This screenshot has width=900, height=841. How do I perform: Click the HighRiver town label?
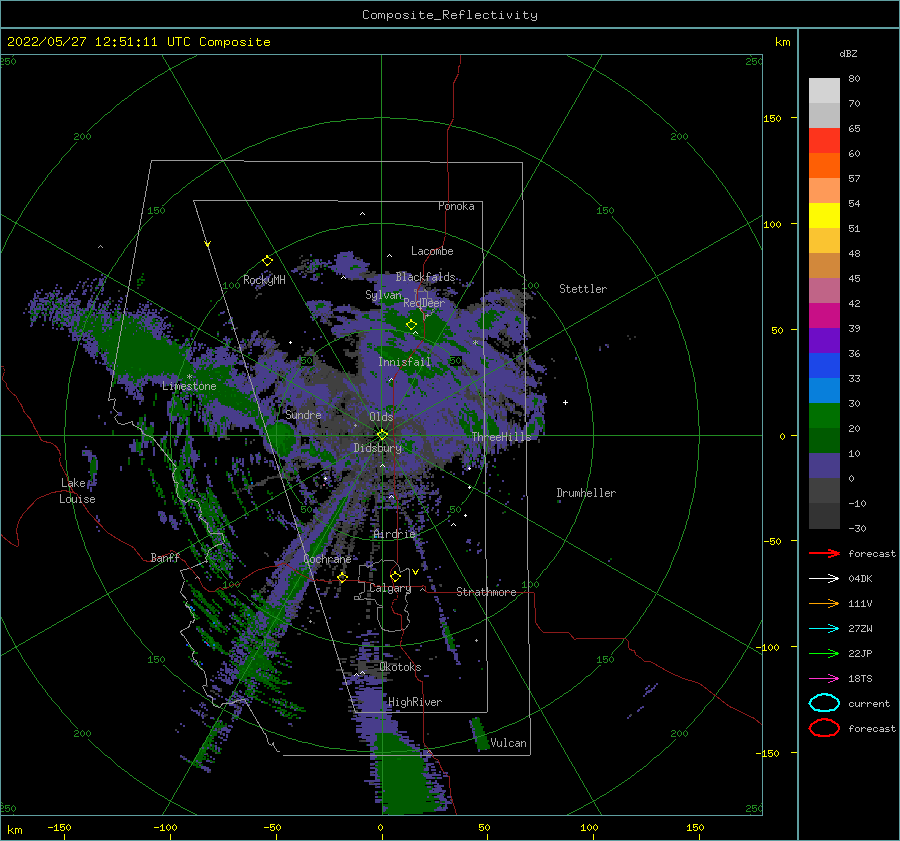click(x=415, y=702)
